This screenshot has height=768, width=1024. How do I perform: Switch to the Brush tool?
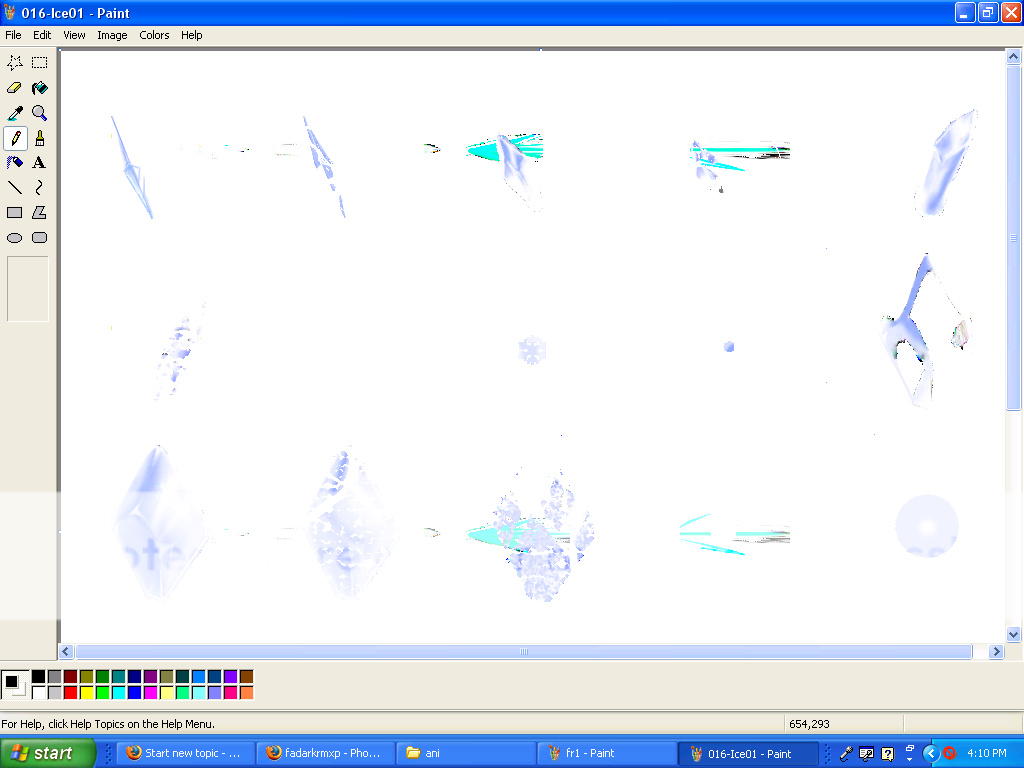click(x=39, y=138)
